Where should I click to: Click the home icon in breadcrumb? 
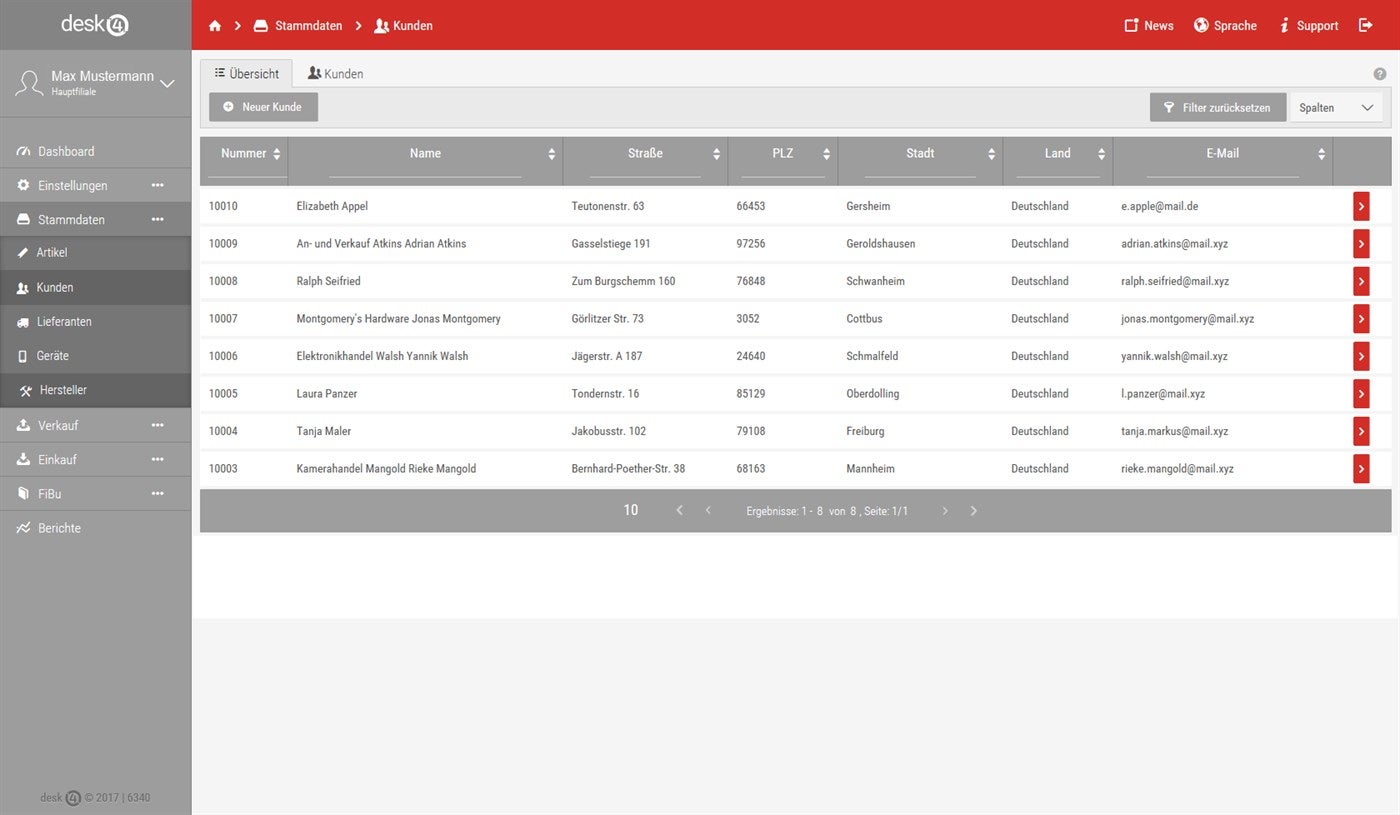(215, 26)
